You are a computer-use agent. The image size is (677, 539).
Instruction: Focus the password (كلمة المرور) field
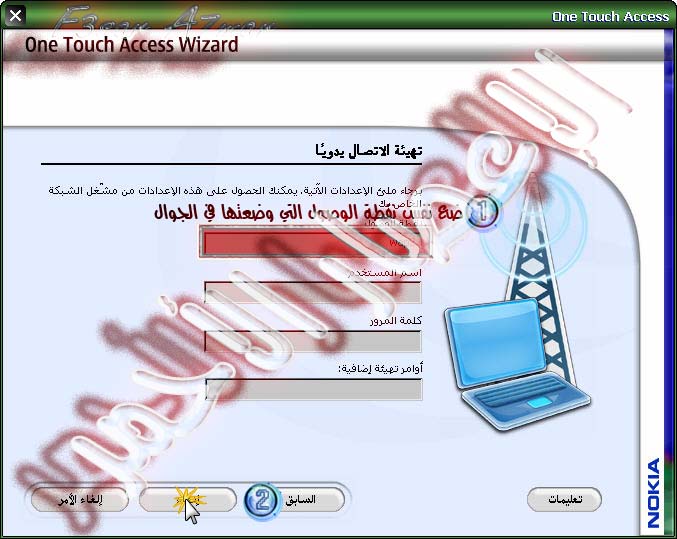coord(313,341)
